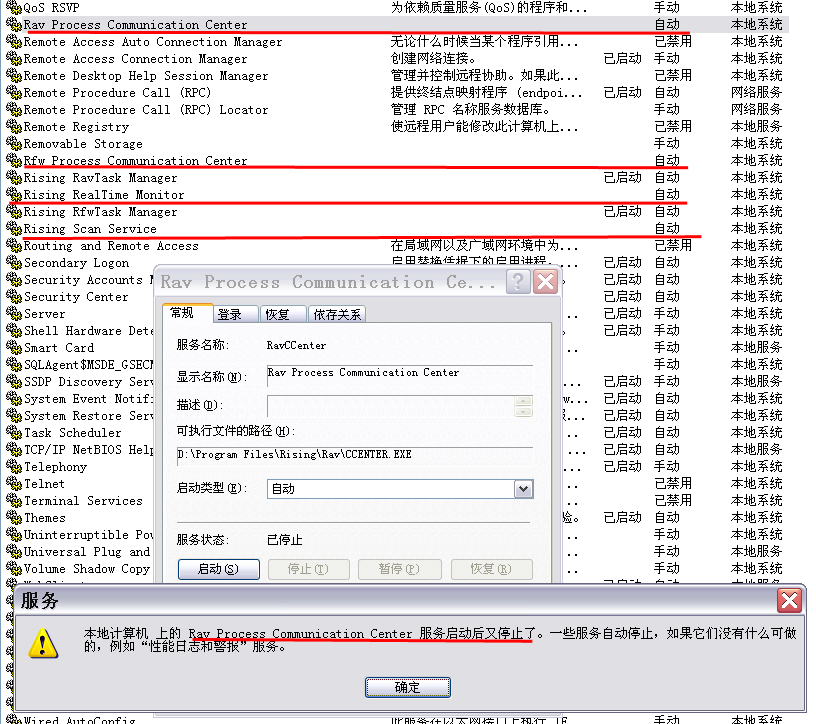Close the Rav Process Communication properties dialog
This screenshot has height=724, width=816.
(x=545, y=282)
